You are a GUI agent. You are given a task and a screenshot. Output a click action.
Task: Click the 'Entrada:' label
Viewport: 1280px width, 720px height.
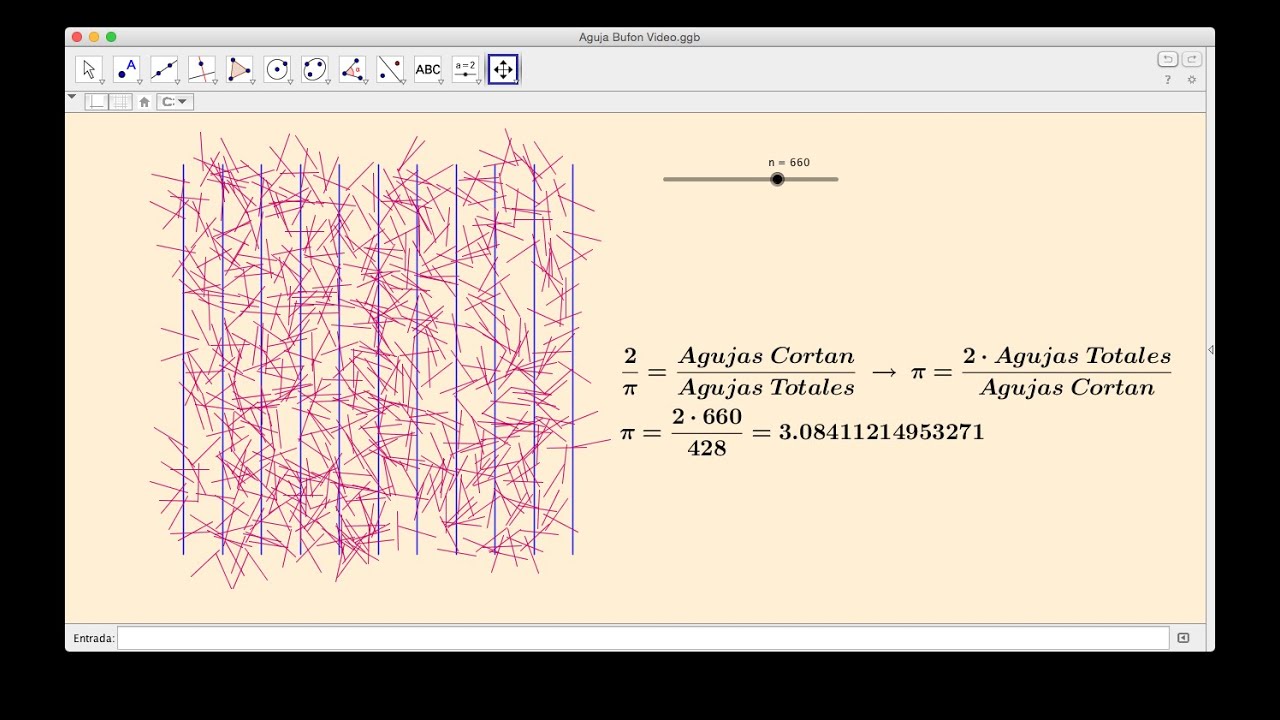[x=94, y=638]
